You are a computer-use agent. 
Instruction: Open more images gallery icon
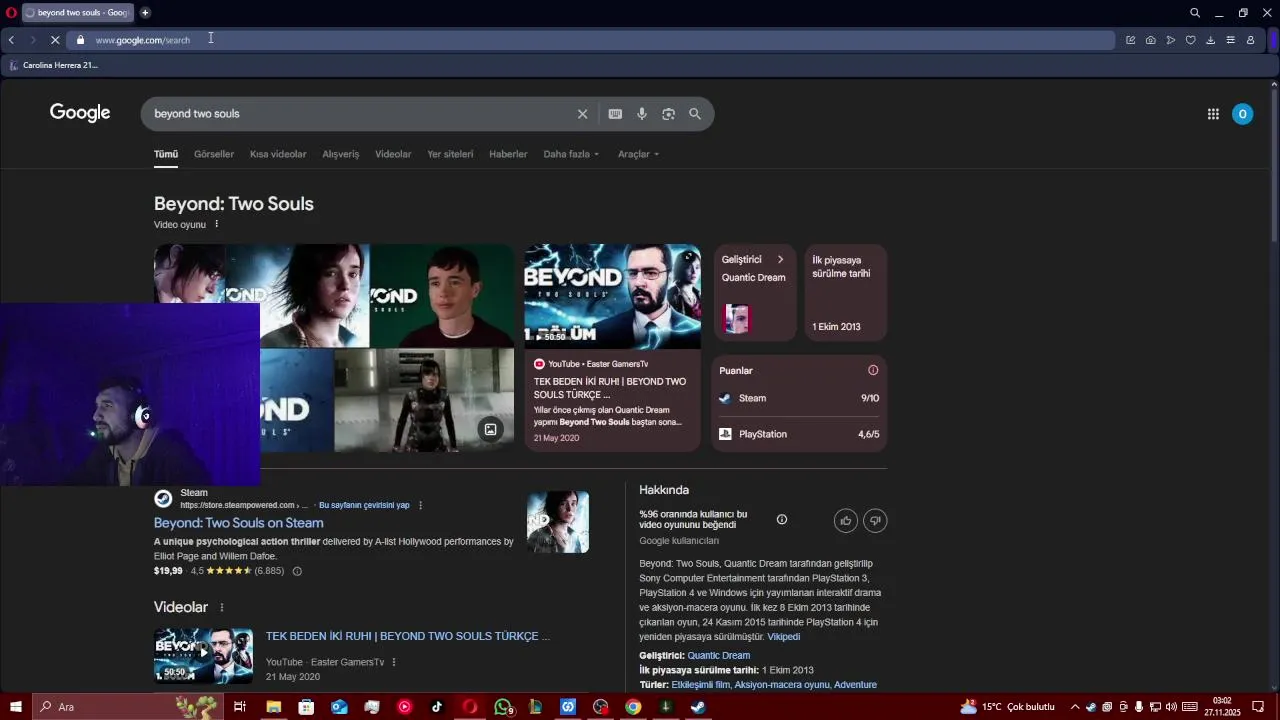[490, 430]
